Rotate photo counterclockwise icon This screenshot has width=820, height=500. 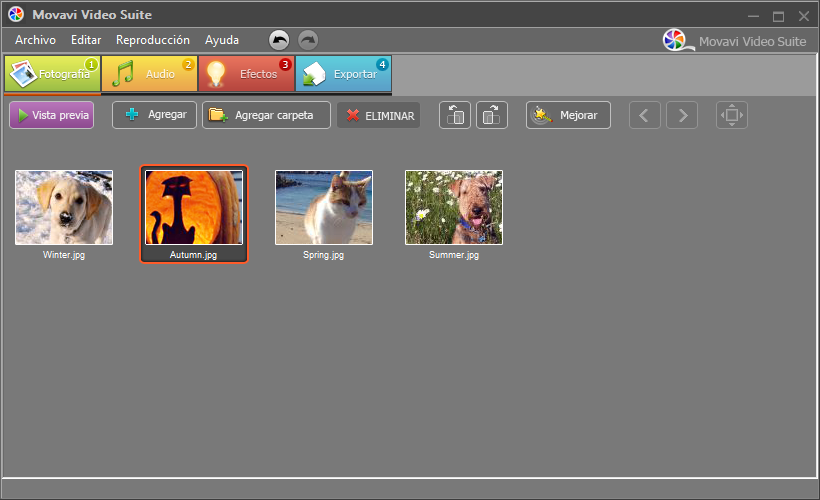click(x=455, y=115)
